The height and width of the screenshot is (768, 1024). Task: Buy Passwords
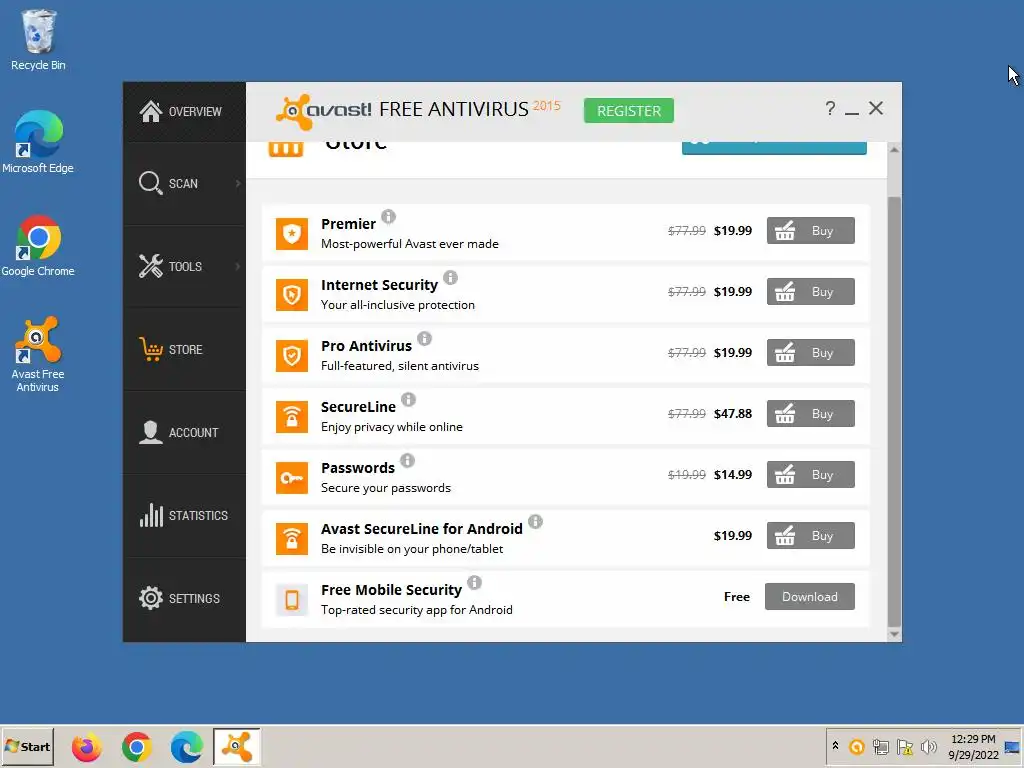click(810, 475)
